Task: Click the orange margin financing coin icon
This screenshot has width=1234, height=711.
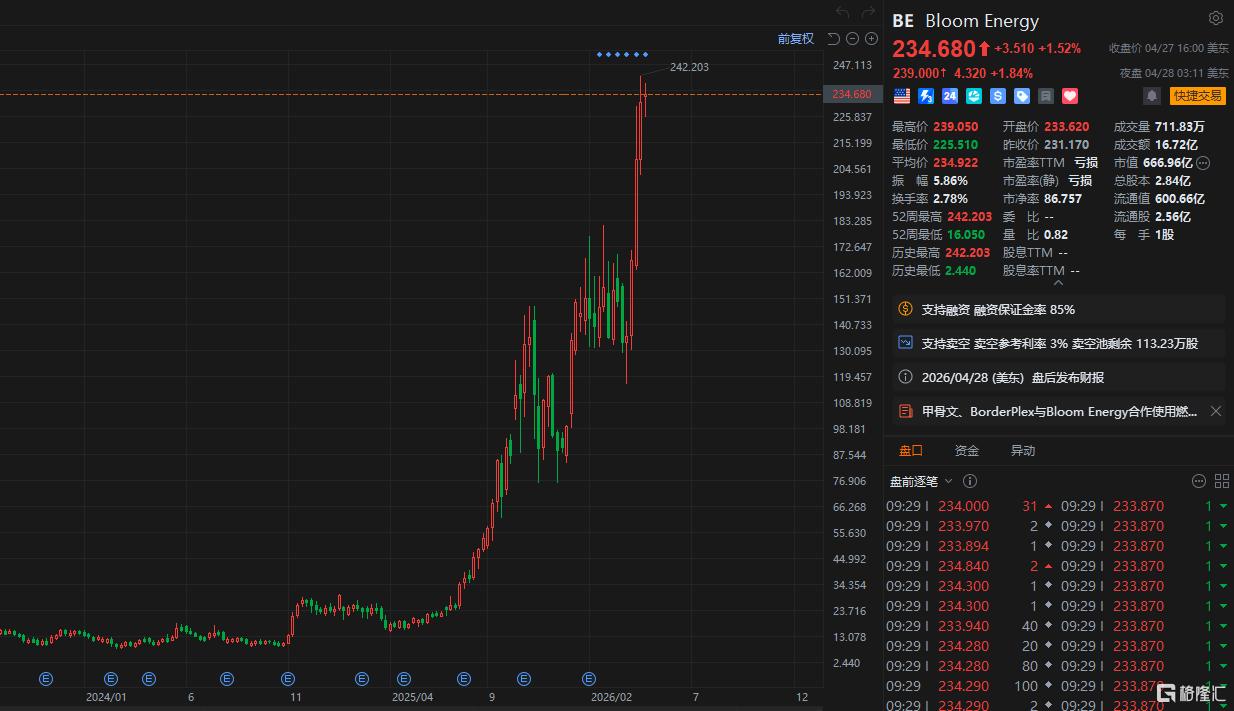Action: [906, 309]
